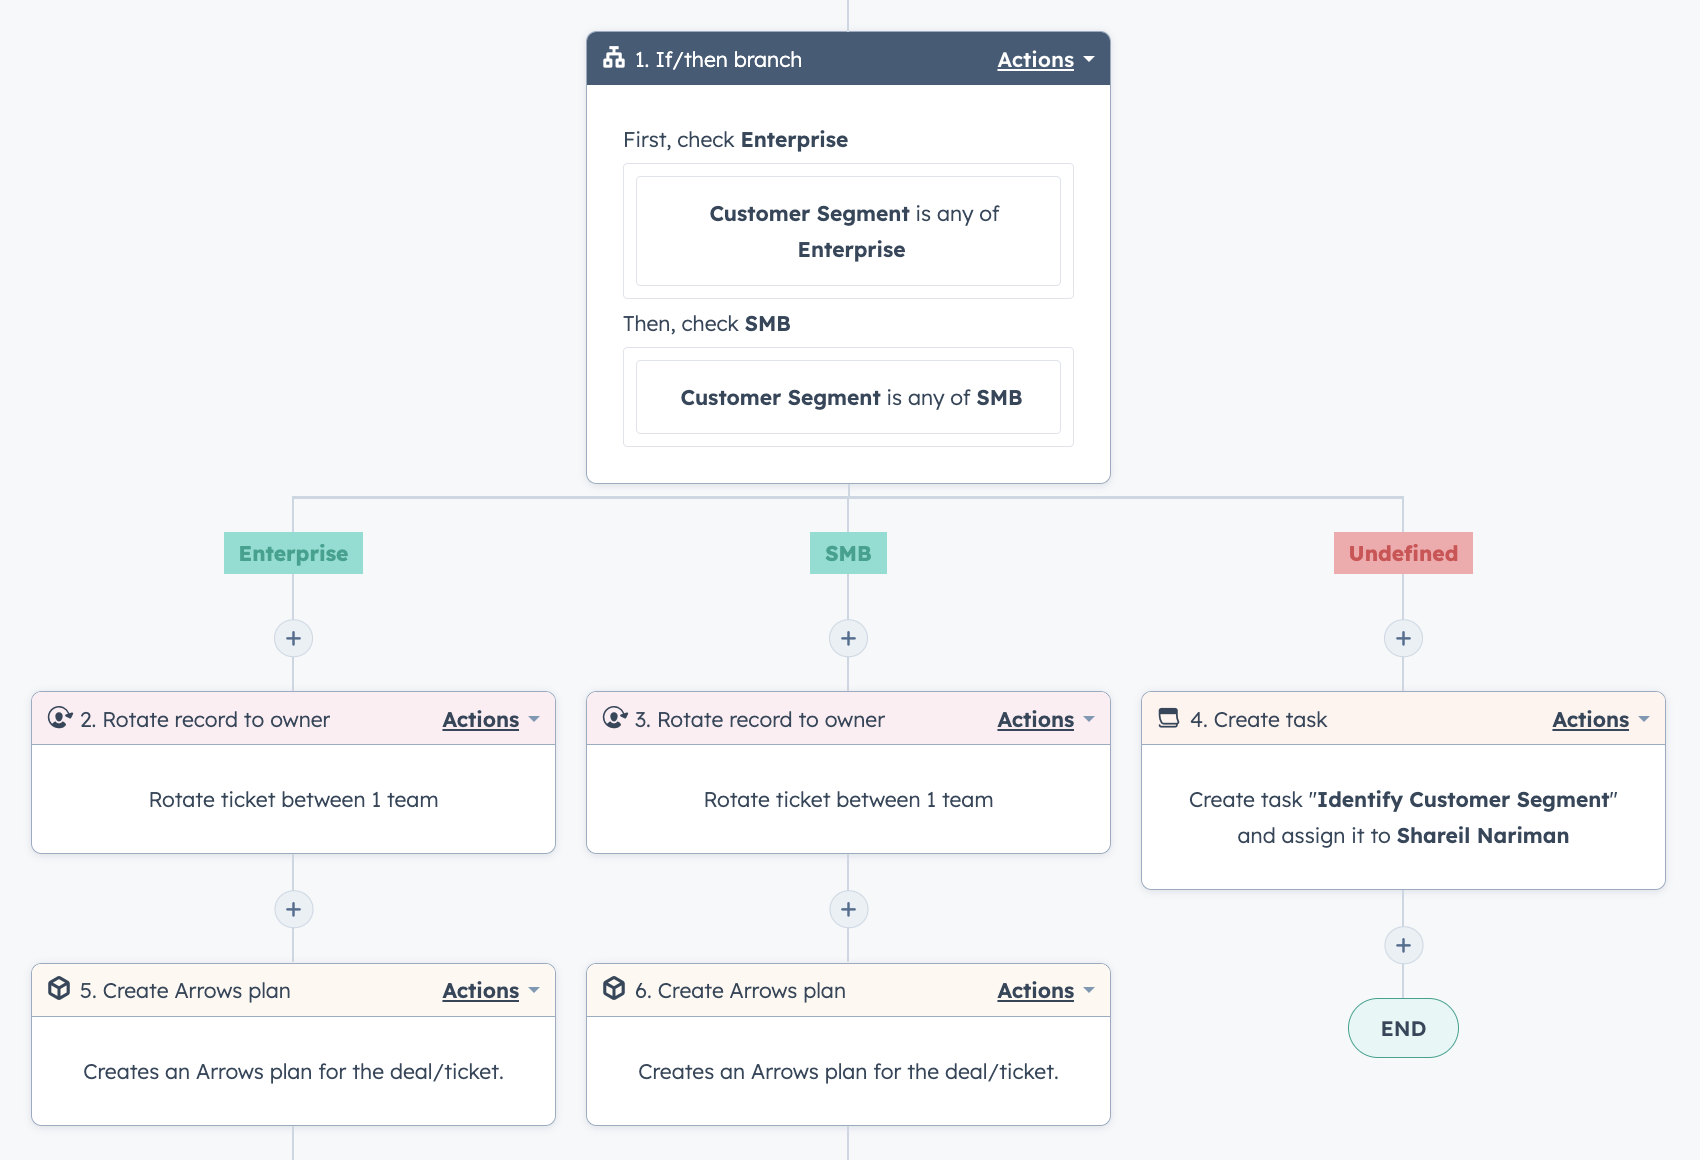The width and height of the screenshot is (1700, 1160).
Task: Click the Undefined branch label
Action: point(1403,552)
